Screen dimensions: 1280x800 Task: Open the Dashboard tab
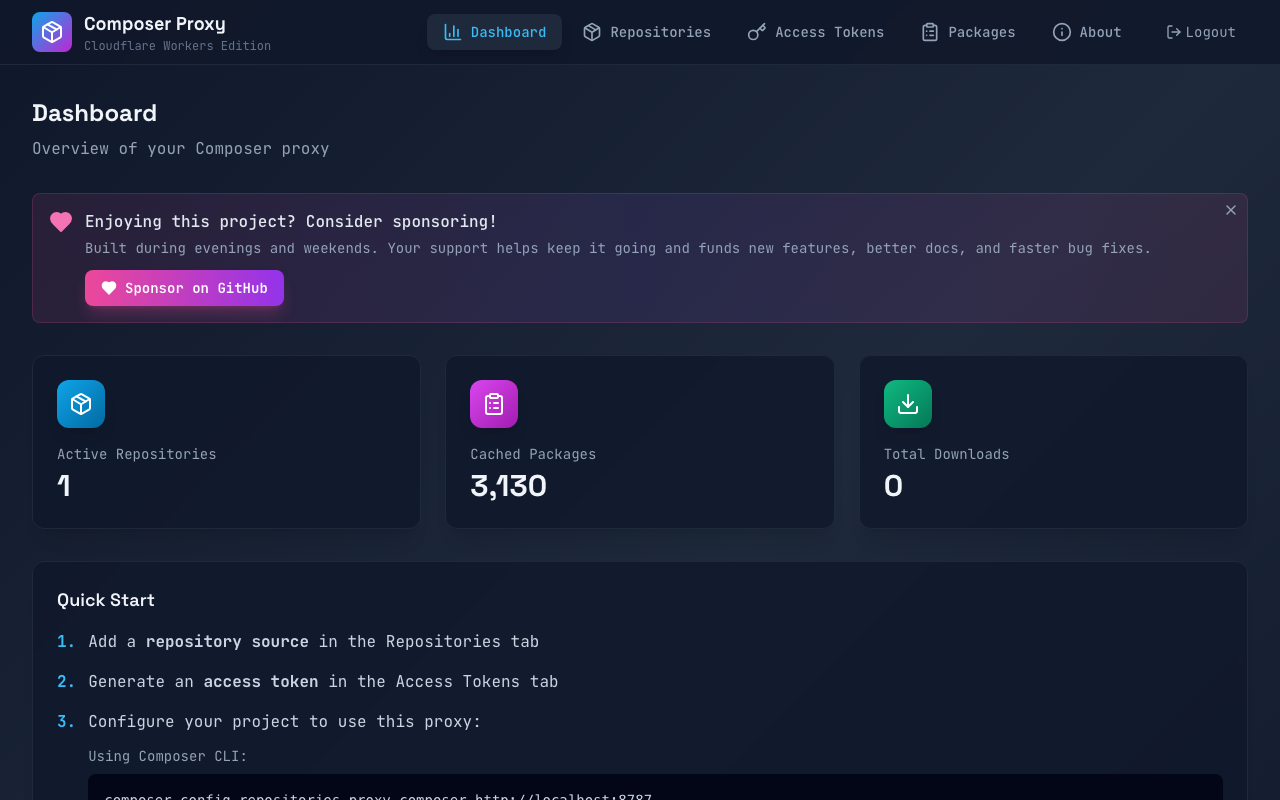pos(494,32)
